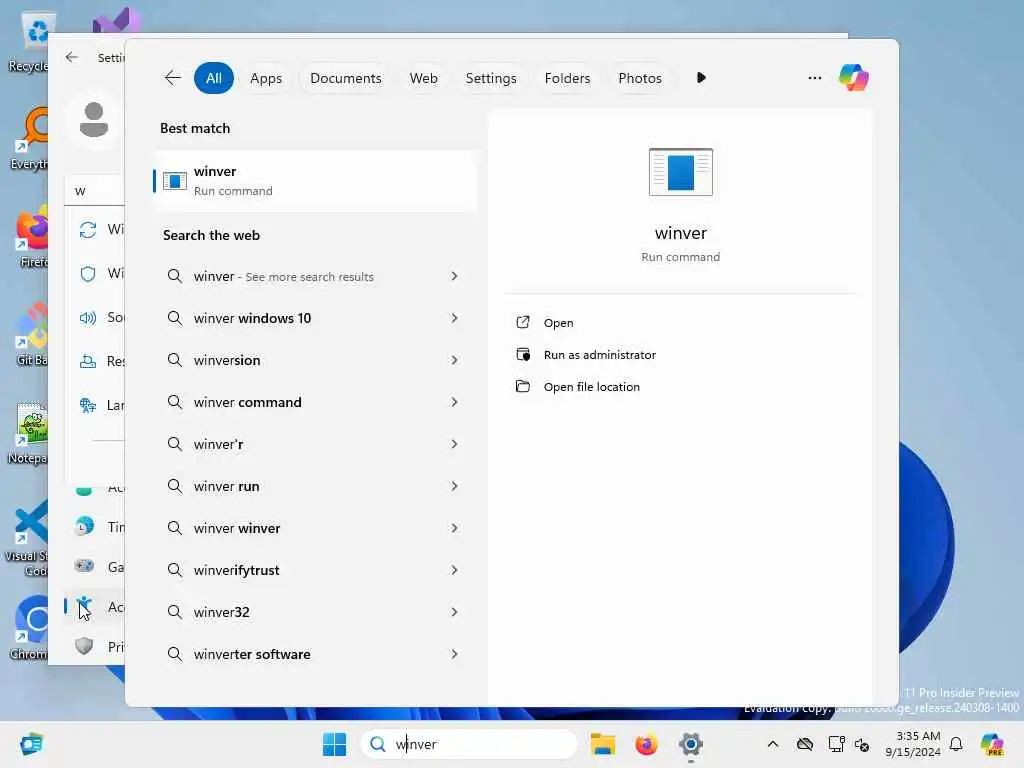Select Time & language icon in Settings

[x=84, y=526]
